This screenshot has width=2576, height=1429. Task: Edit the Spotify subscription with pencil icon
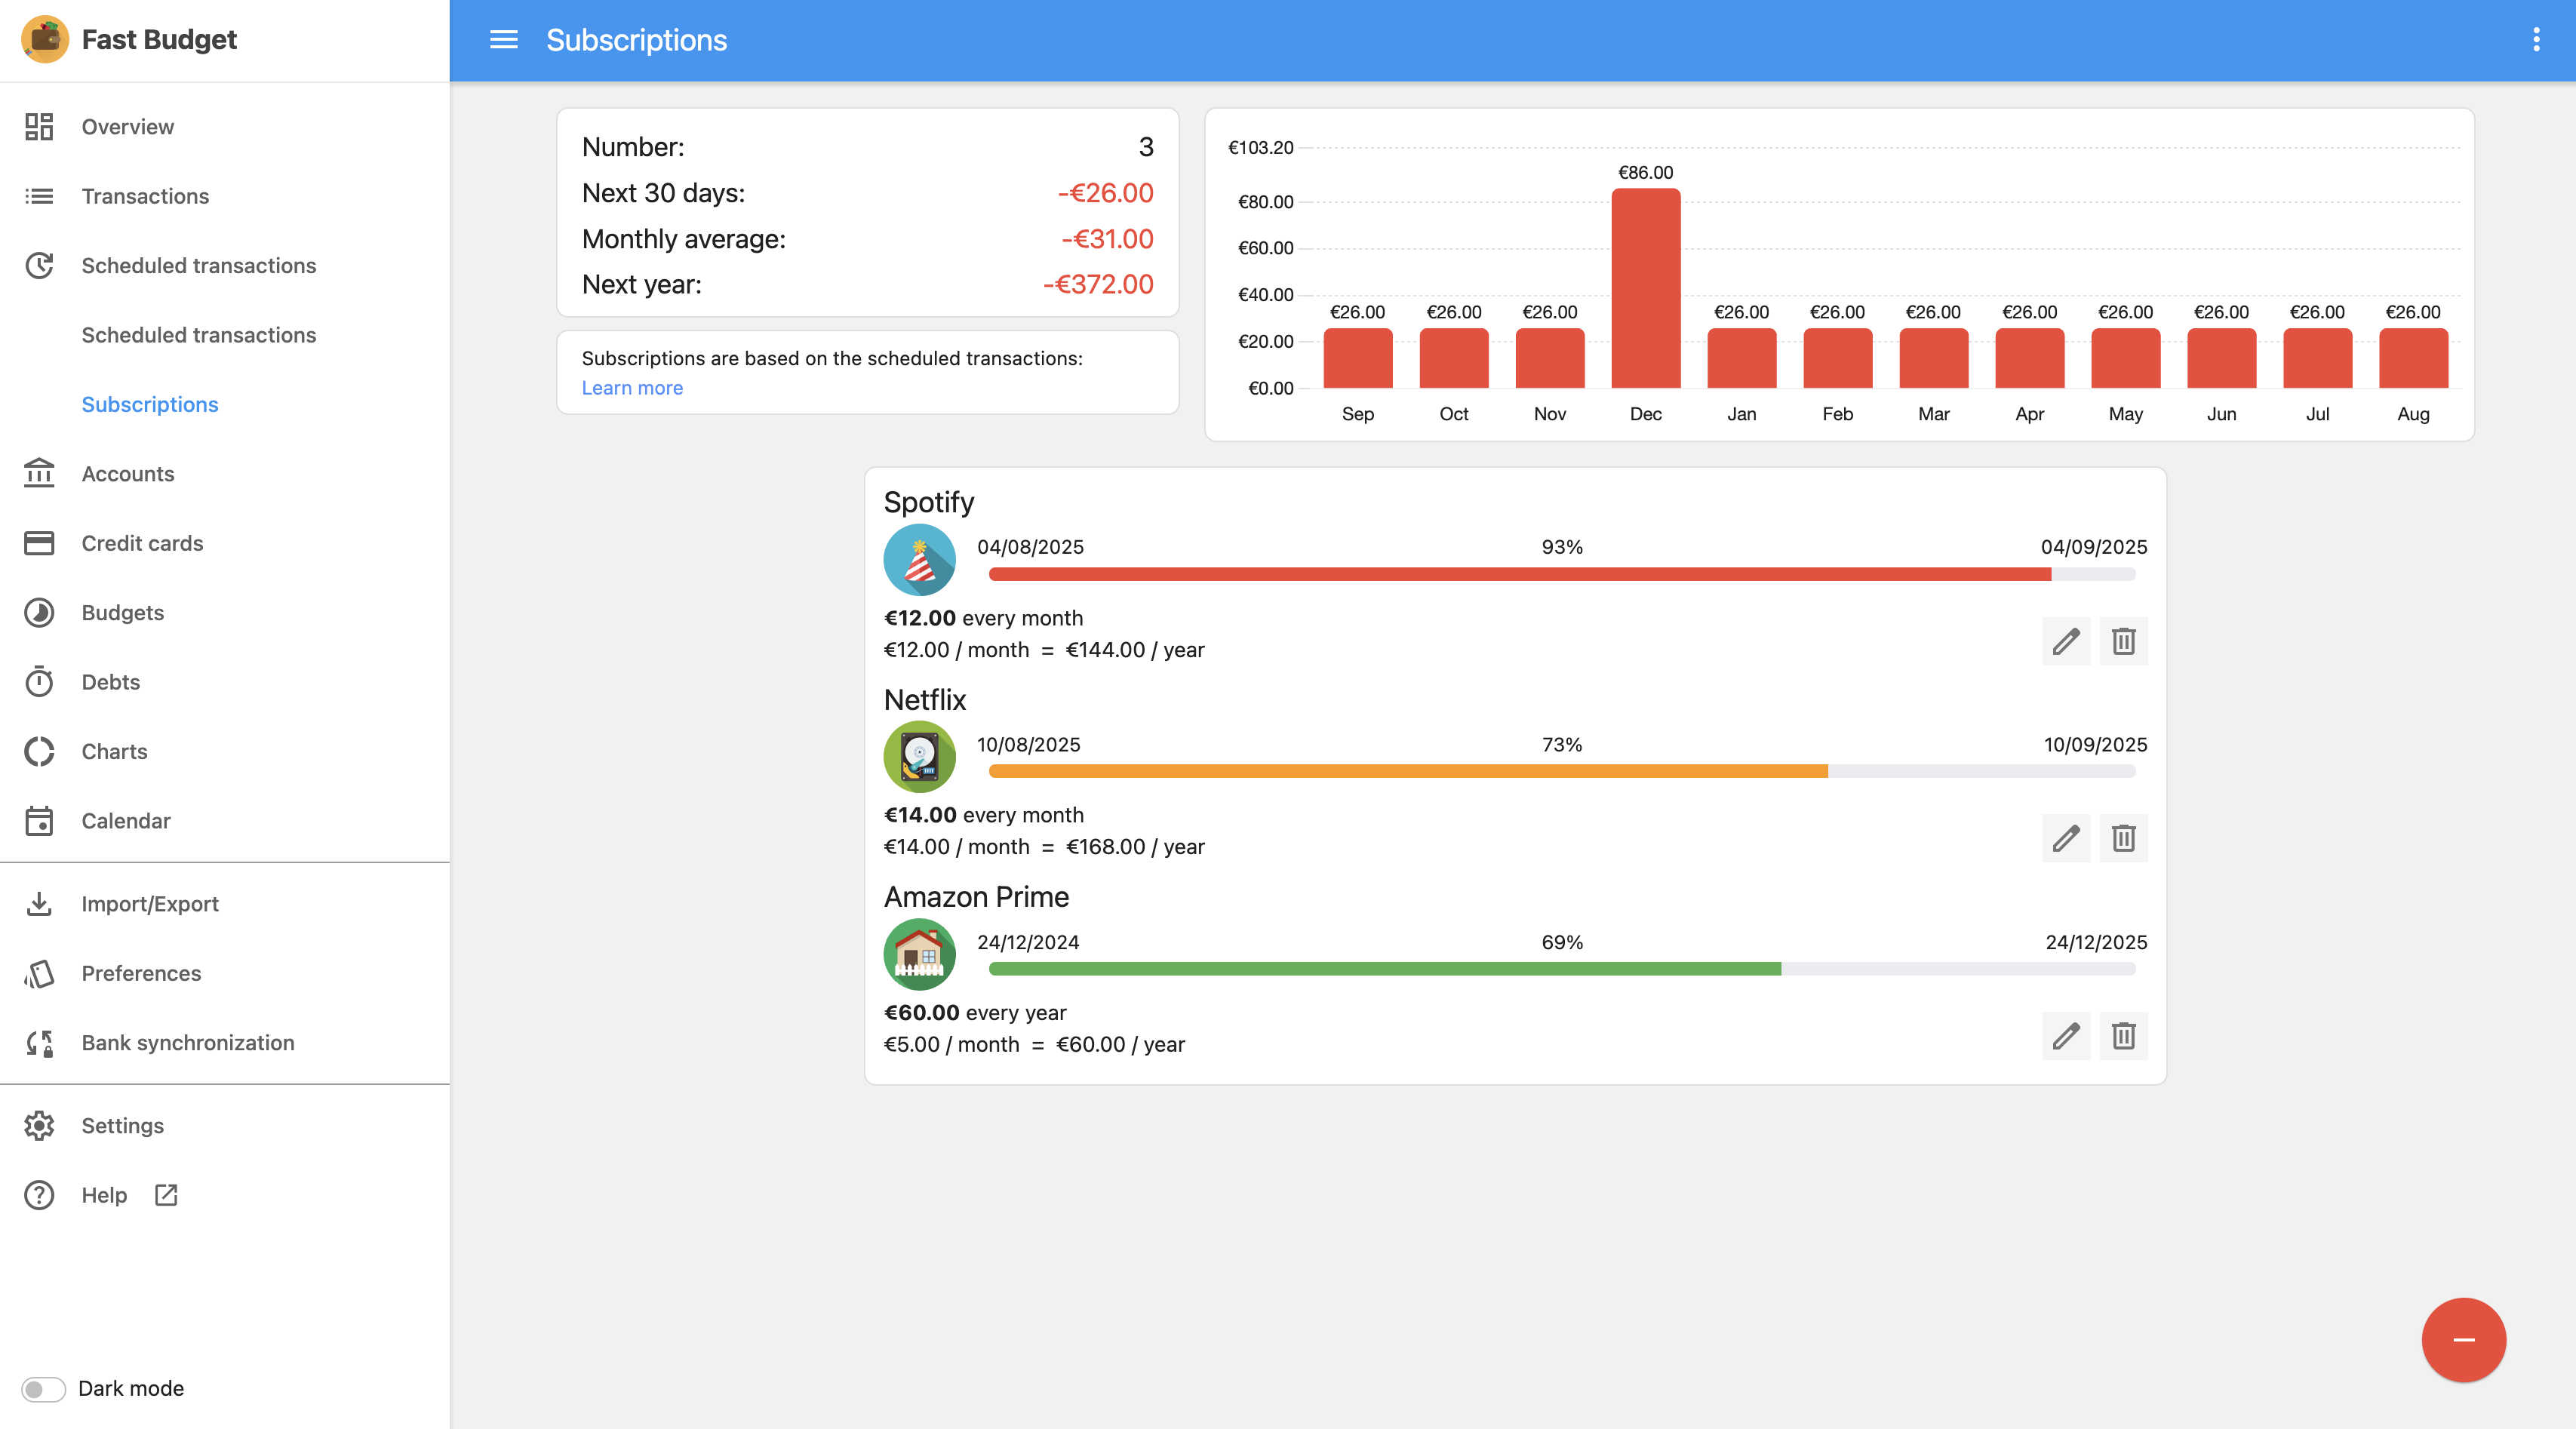[x=2066, y=641]
